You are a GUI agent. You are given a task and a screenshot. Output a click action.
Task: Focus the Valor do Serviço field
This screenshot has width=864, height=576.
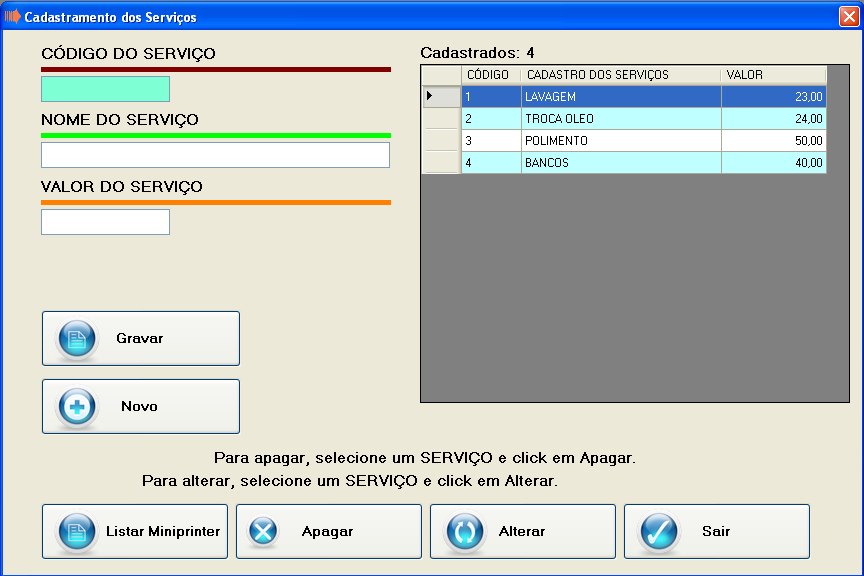coord(105,222)
